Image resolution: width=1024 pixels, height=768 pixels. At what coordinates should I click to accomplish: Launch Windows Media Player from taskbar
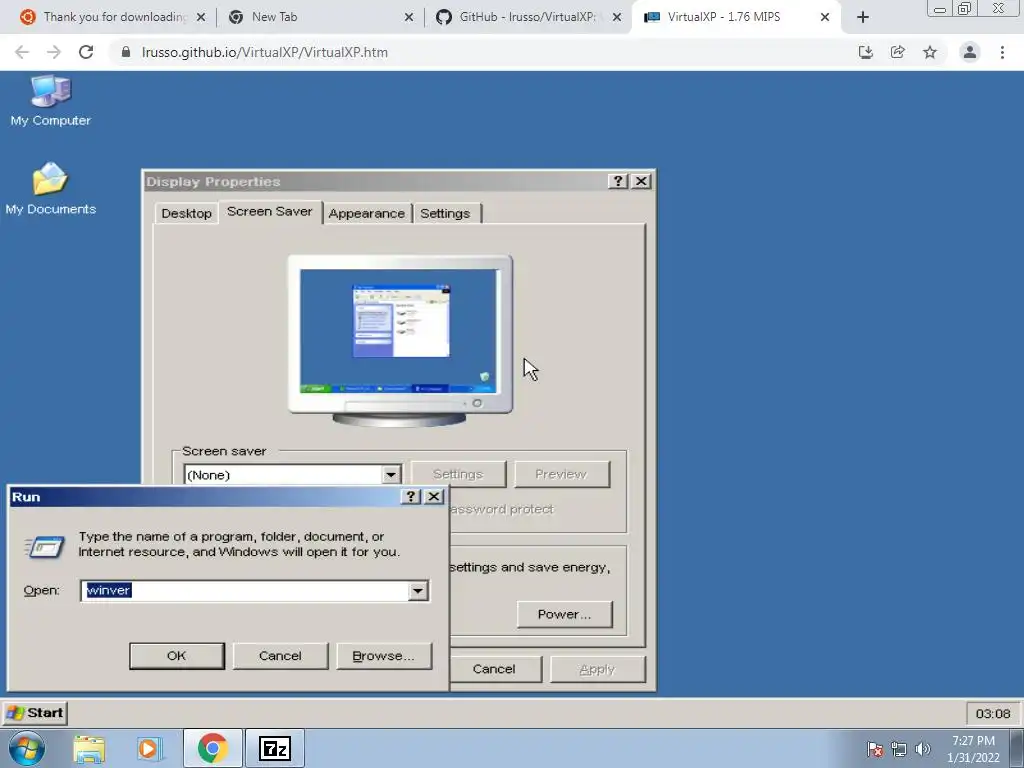[149, 748]
